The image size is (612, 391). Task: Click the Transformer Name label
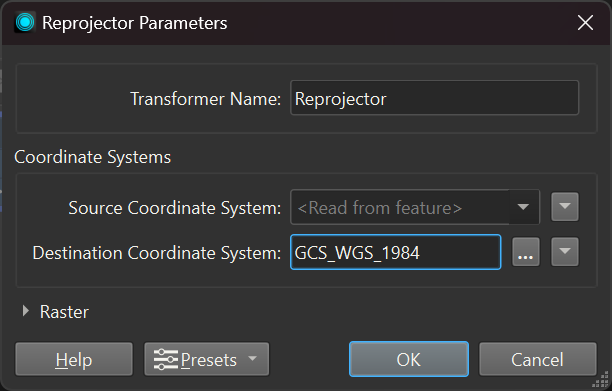[x=205, y=99]
